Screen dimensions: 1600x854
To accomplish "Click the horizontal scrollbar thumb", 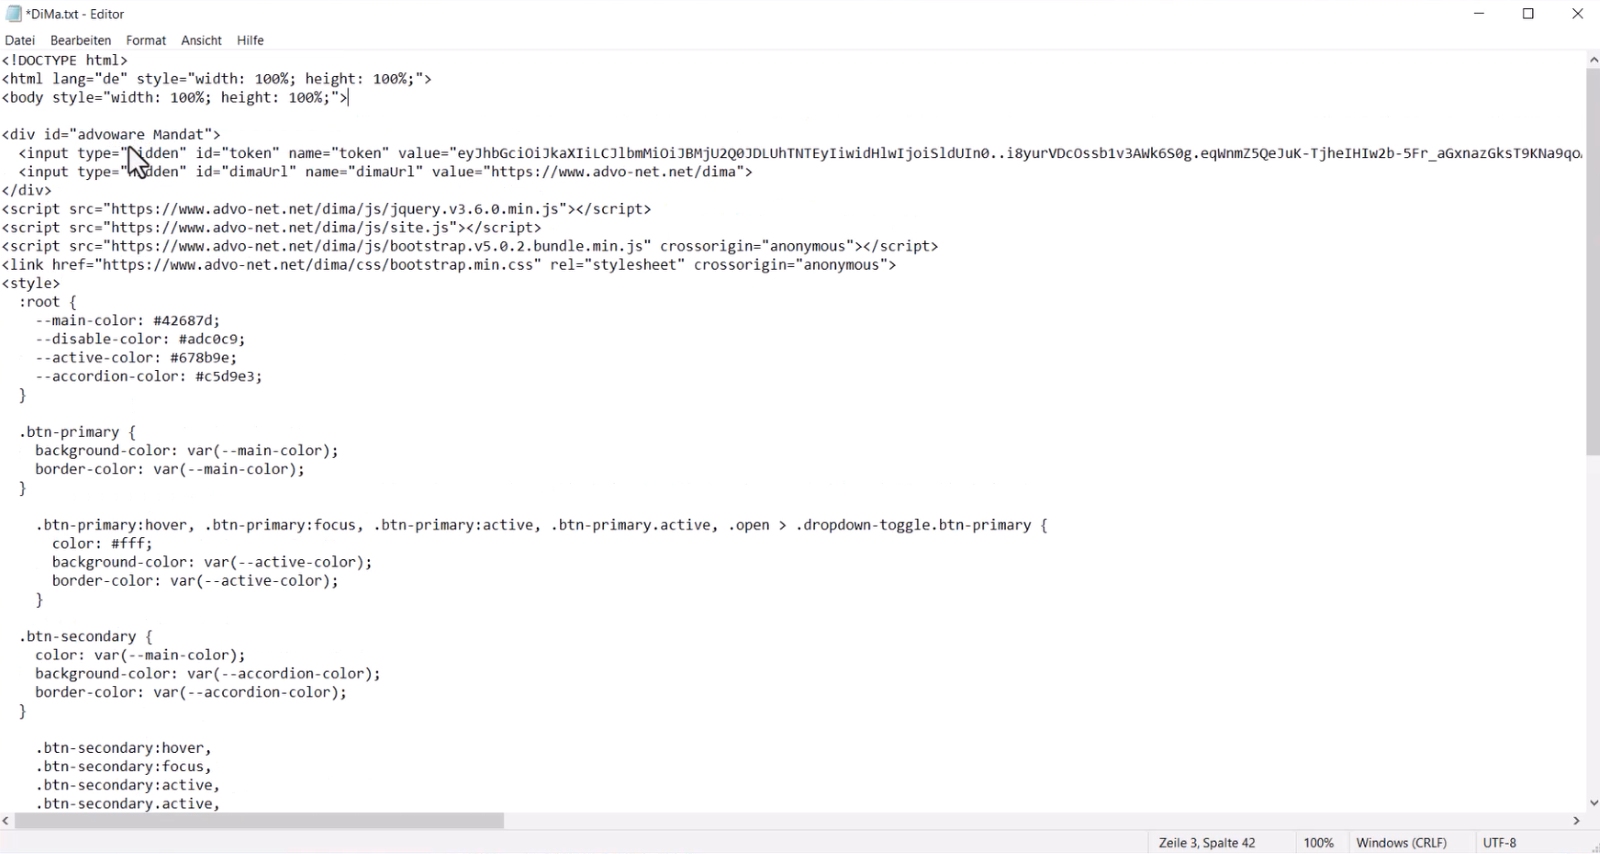I will (x=259, y=821).
